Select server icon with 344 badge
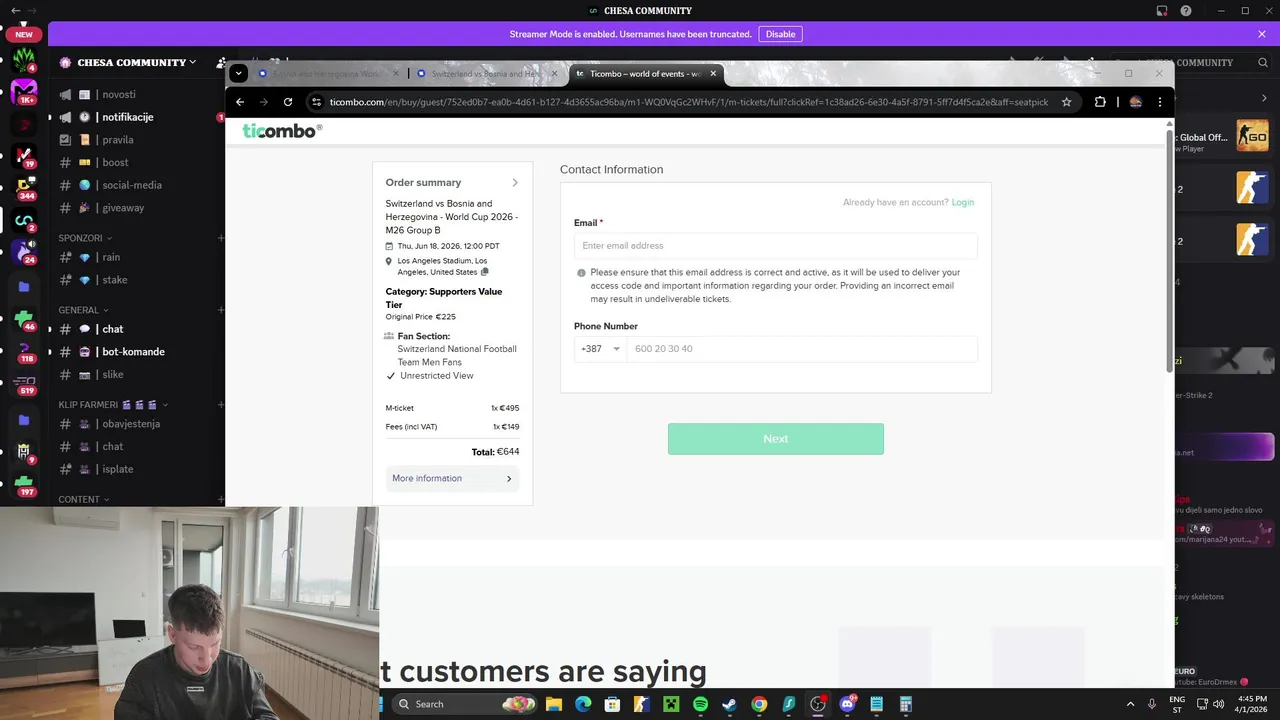The image size is (1280, 720). pyautogui.click(x=24, y=188)
